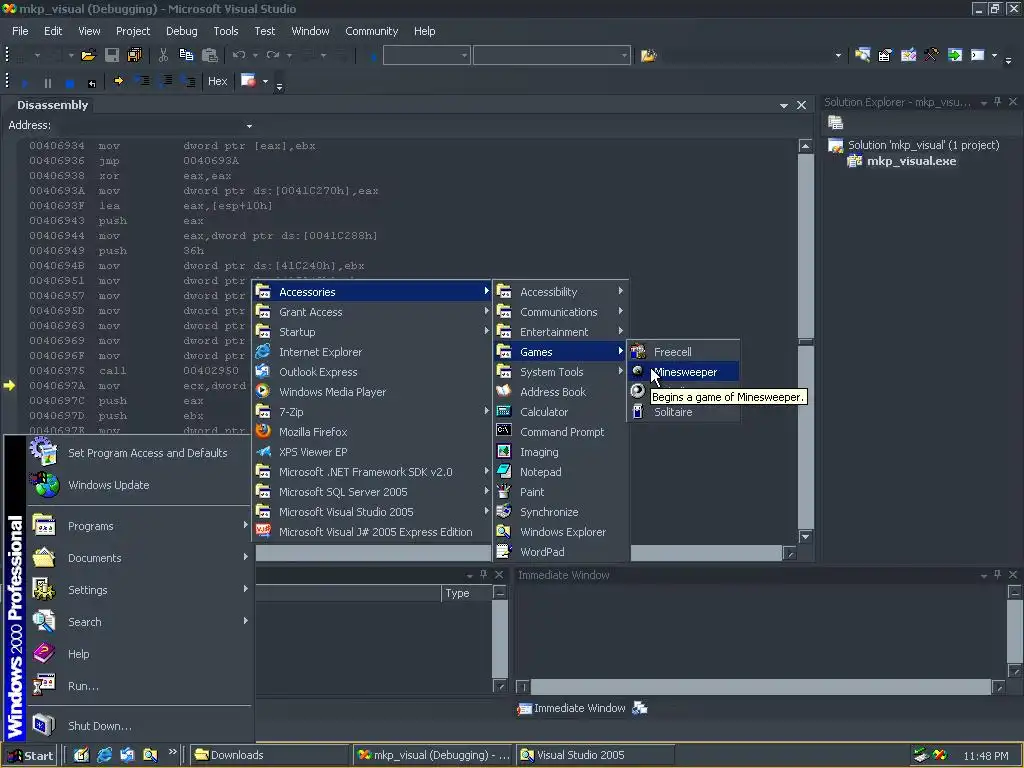The image size is (1024, 768).
Task: Toggle Hex display button
Action: coord(217,81)
